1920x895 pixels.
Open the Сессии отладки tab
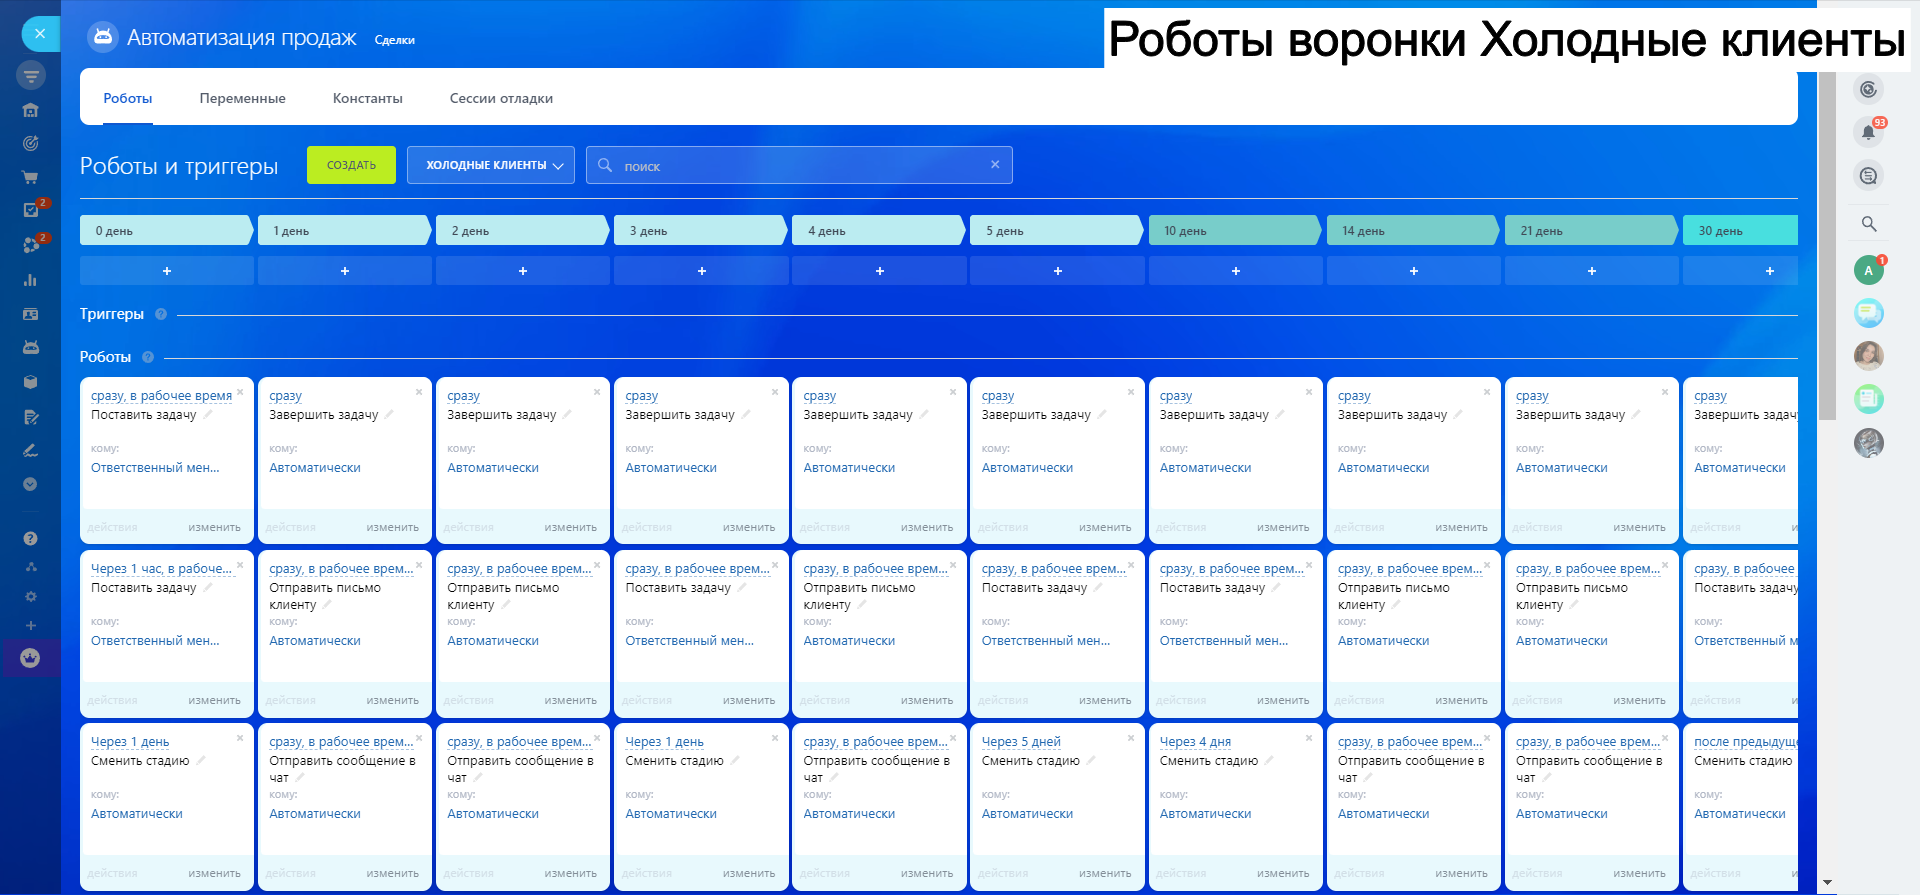[x=501, y=98]
